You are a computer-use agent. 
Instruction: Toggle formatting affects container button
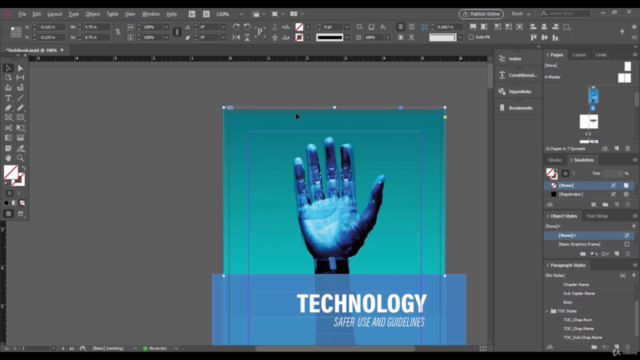coord(9,193)
